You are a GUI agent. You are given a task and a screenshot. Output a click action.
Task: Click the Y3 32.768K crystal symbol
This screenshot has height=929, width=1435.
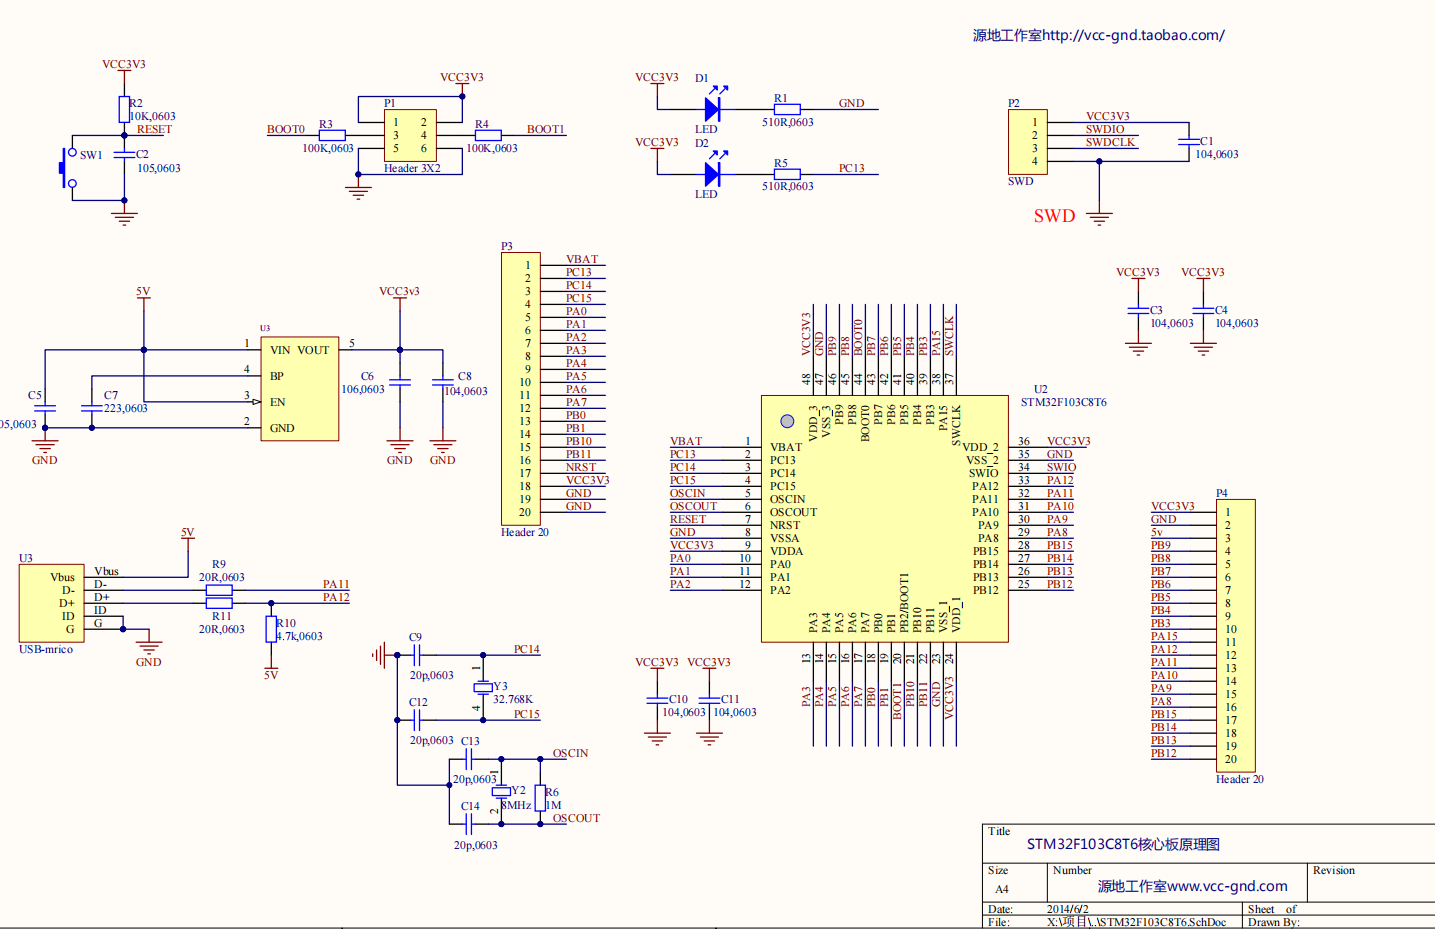coord(483,687)
